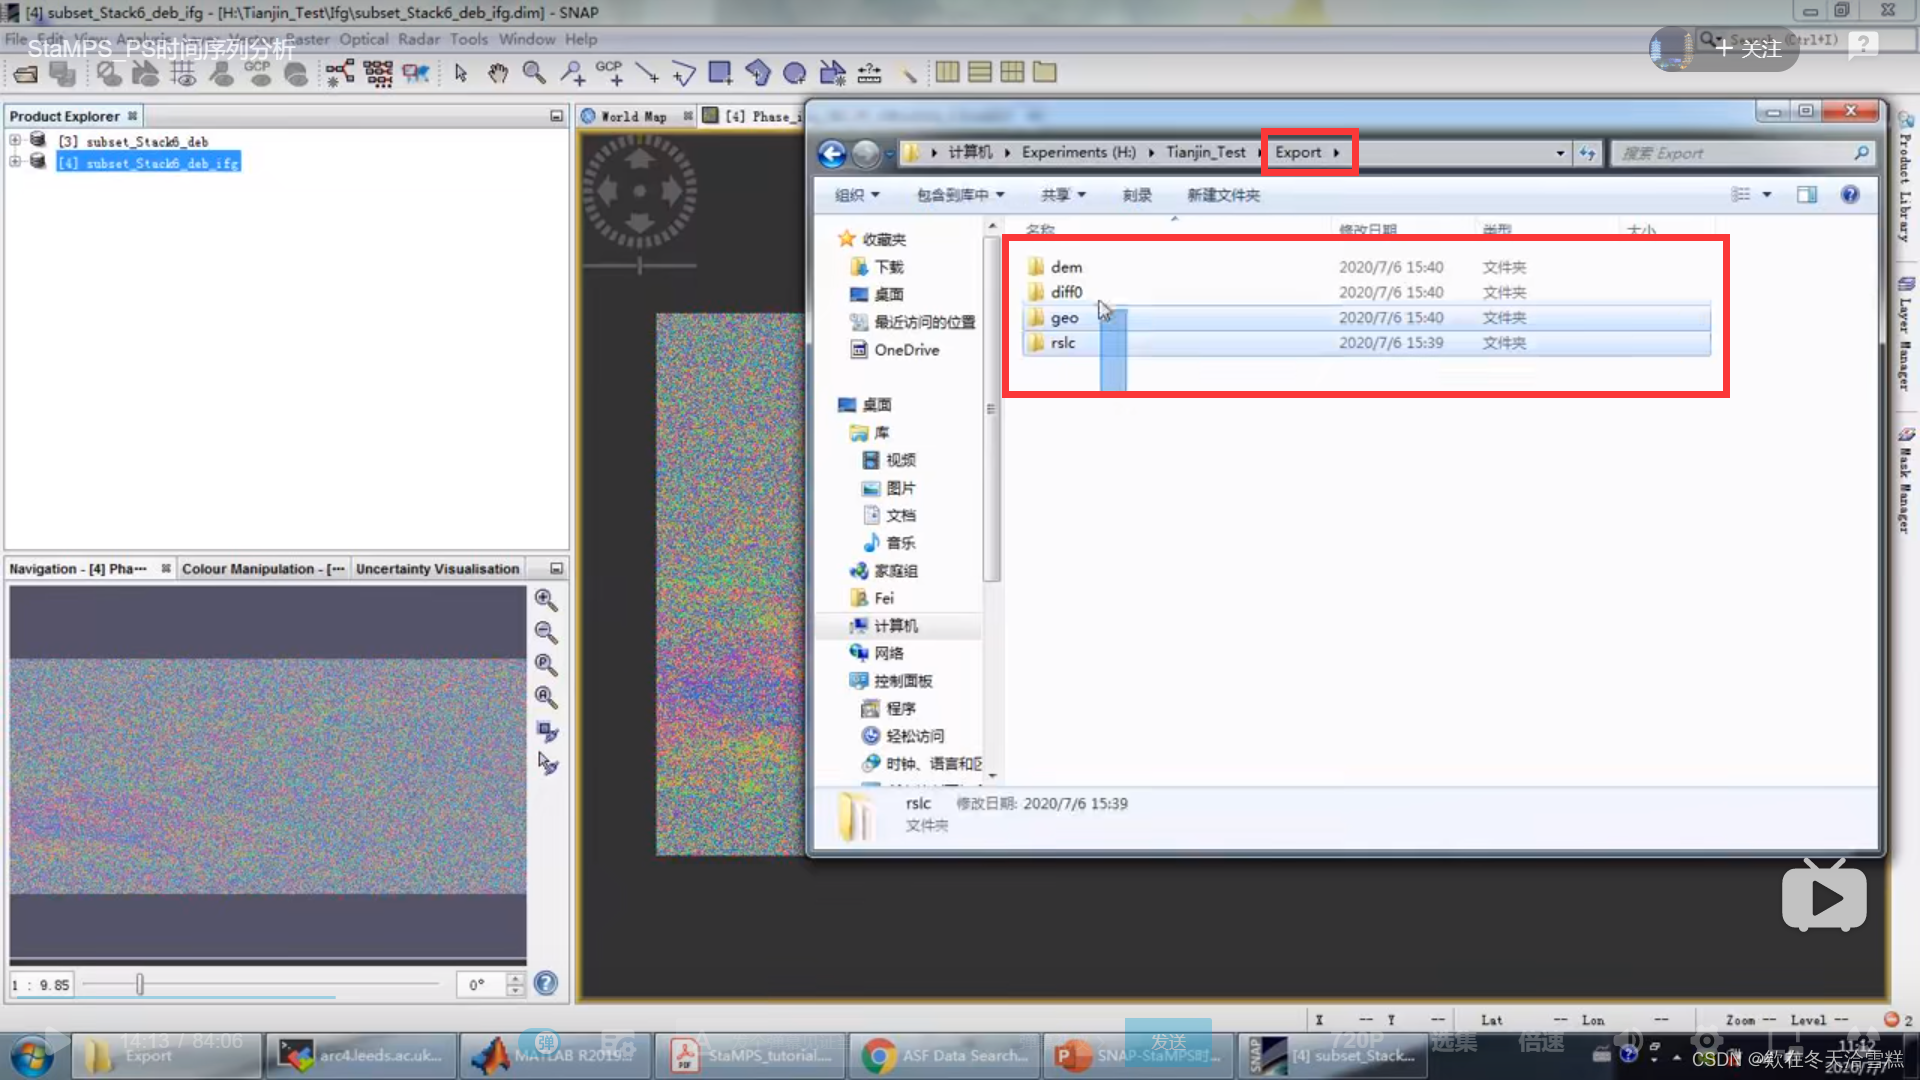Click the Open Product folder icon

tap(26, 73)
